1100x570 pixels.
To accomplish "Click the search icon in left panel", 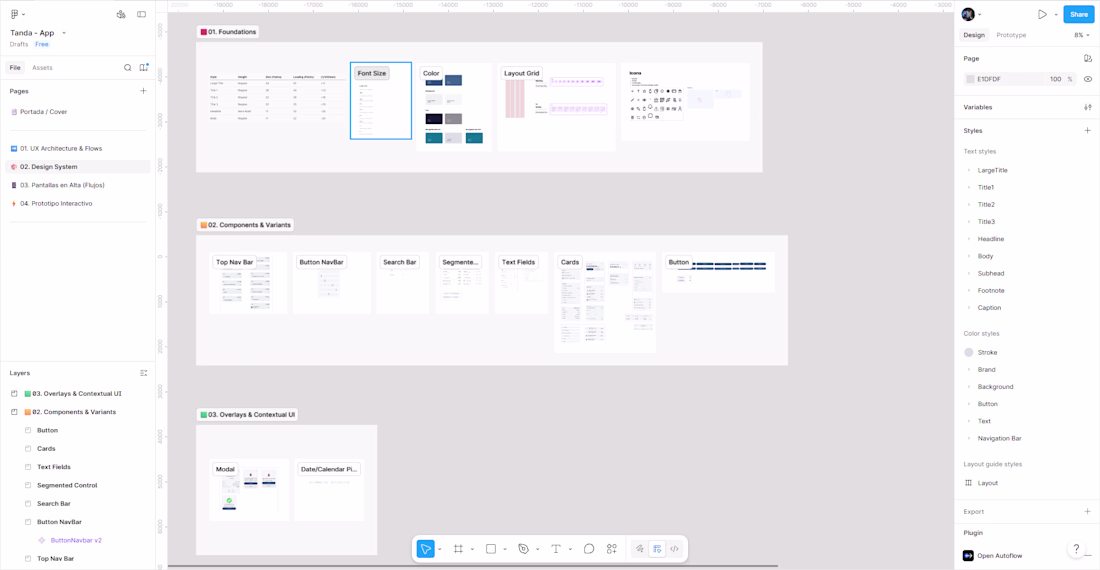I will coord(128,68).
